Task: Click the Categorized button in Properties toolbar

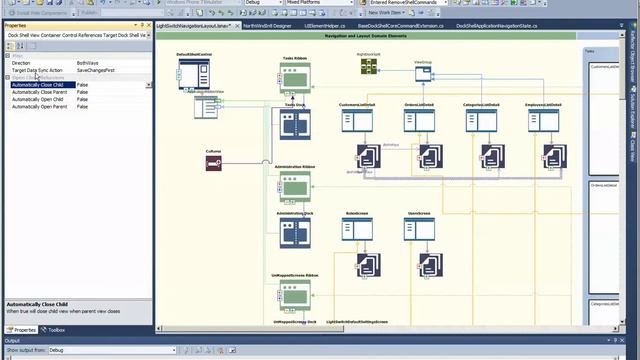Action: [11, 46]
